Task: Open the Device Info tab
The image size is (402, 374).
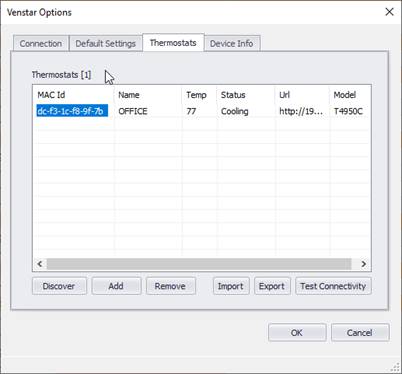Action: click(x=232, y=43)
